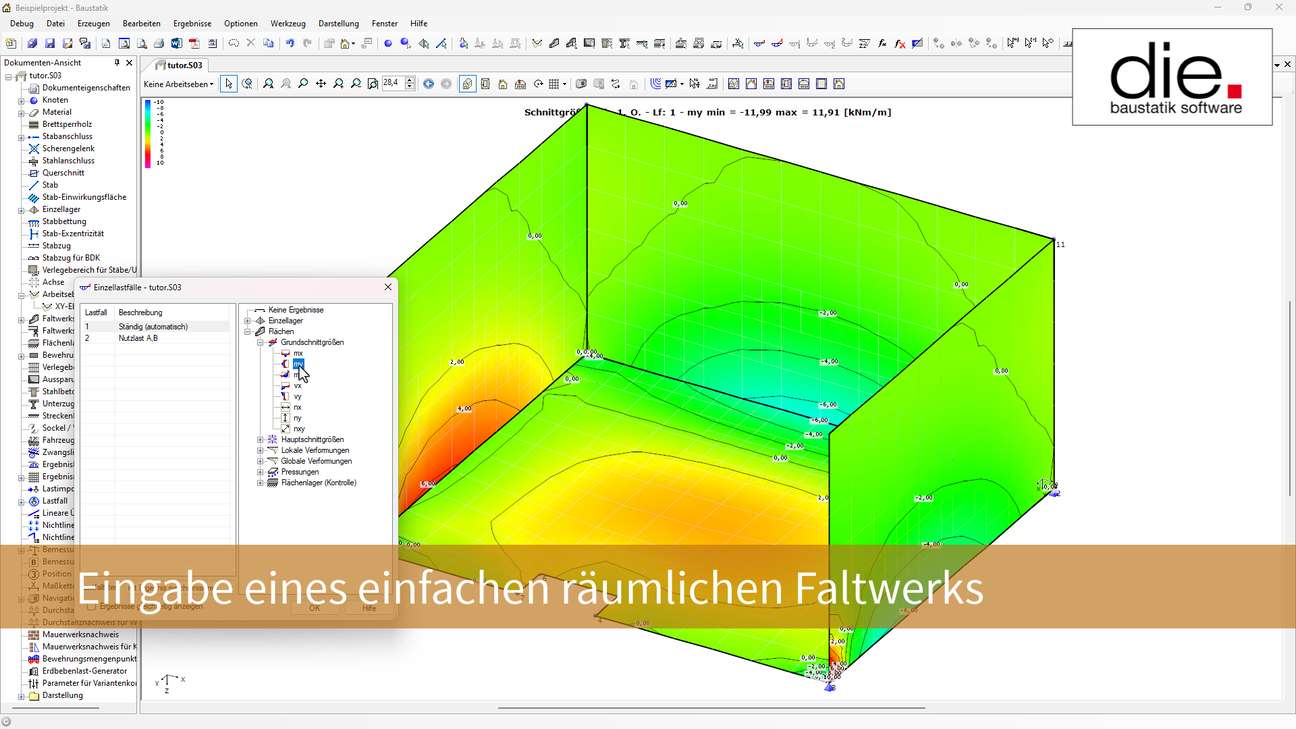Click the blue back navigation arrow

click(428, 84)
